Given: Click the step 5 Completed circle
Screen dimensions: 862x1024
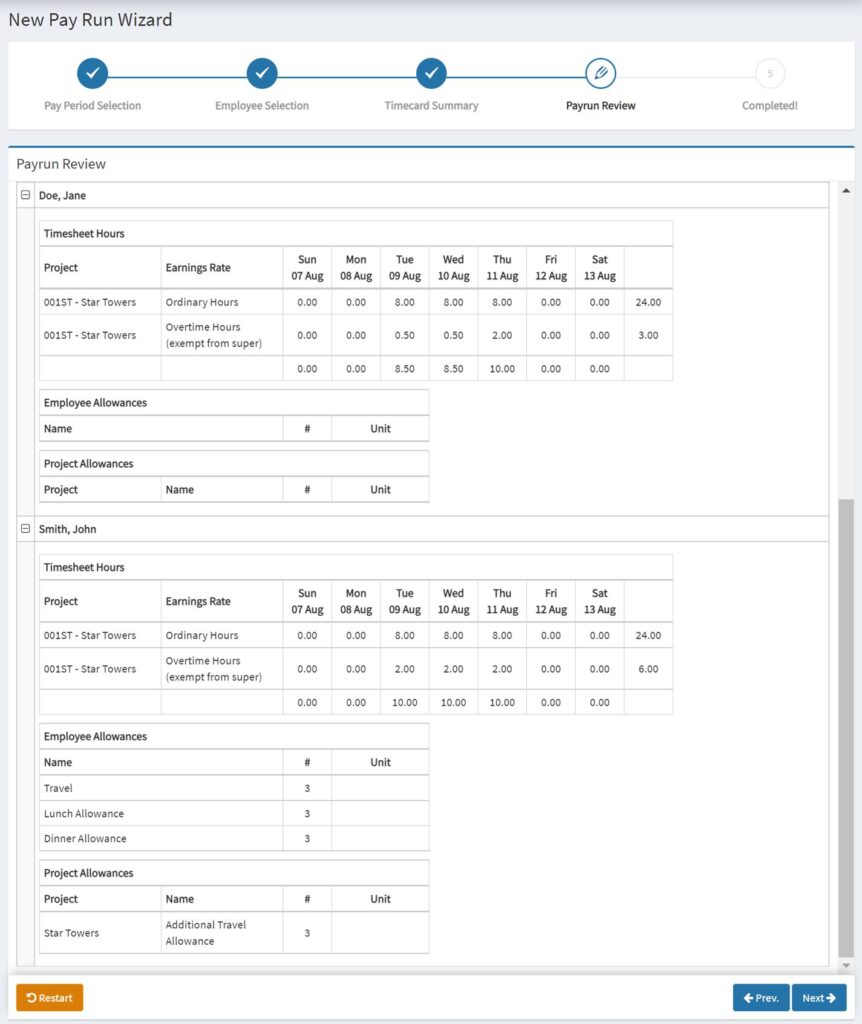Looking at the screenshot, I should pyautogui.click(x=770, y=73).
